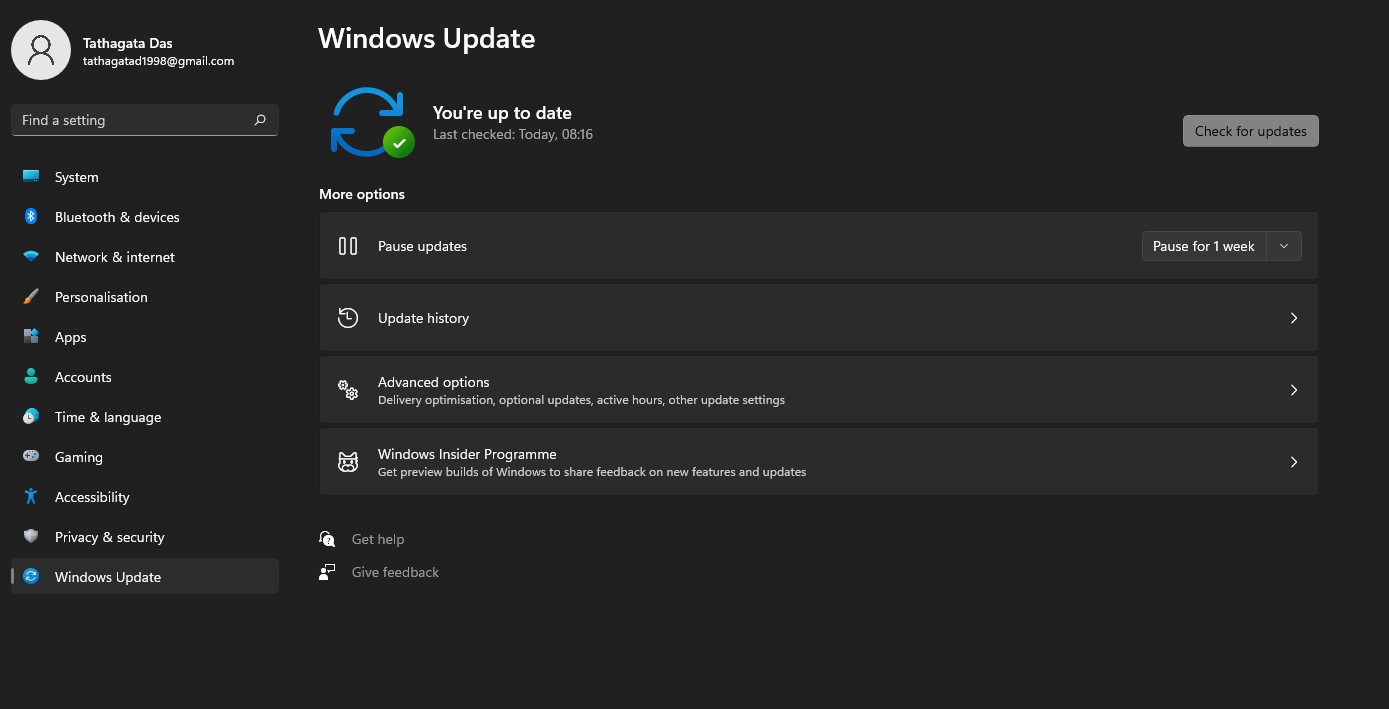Click the "Last checked: Today, 08:16" text
Screen dimensions: 1389x709
tap(513, 134)
